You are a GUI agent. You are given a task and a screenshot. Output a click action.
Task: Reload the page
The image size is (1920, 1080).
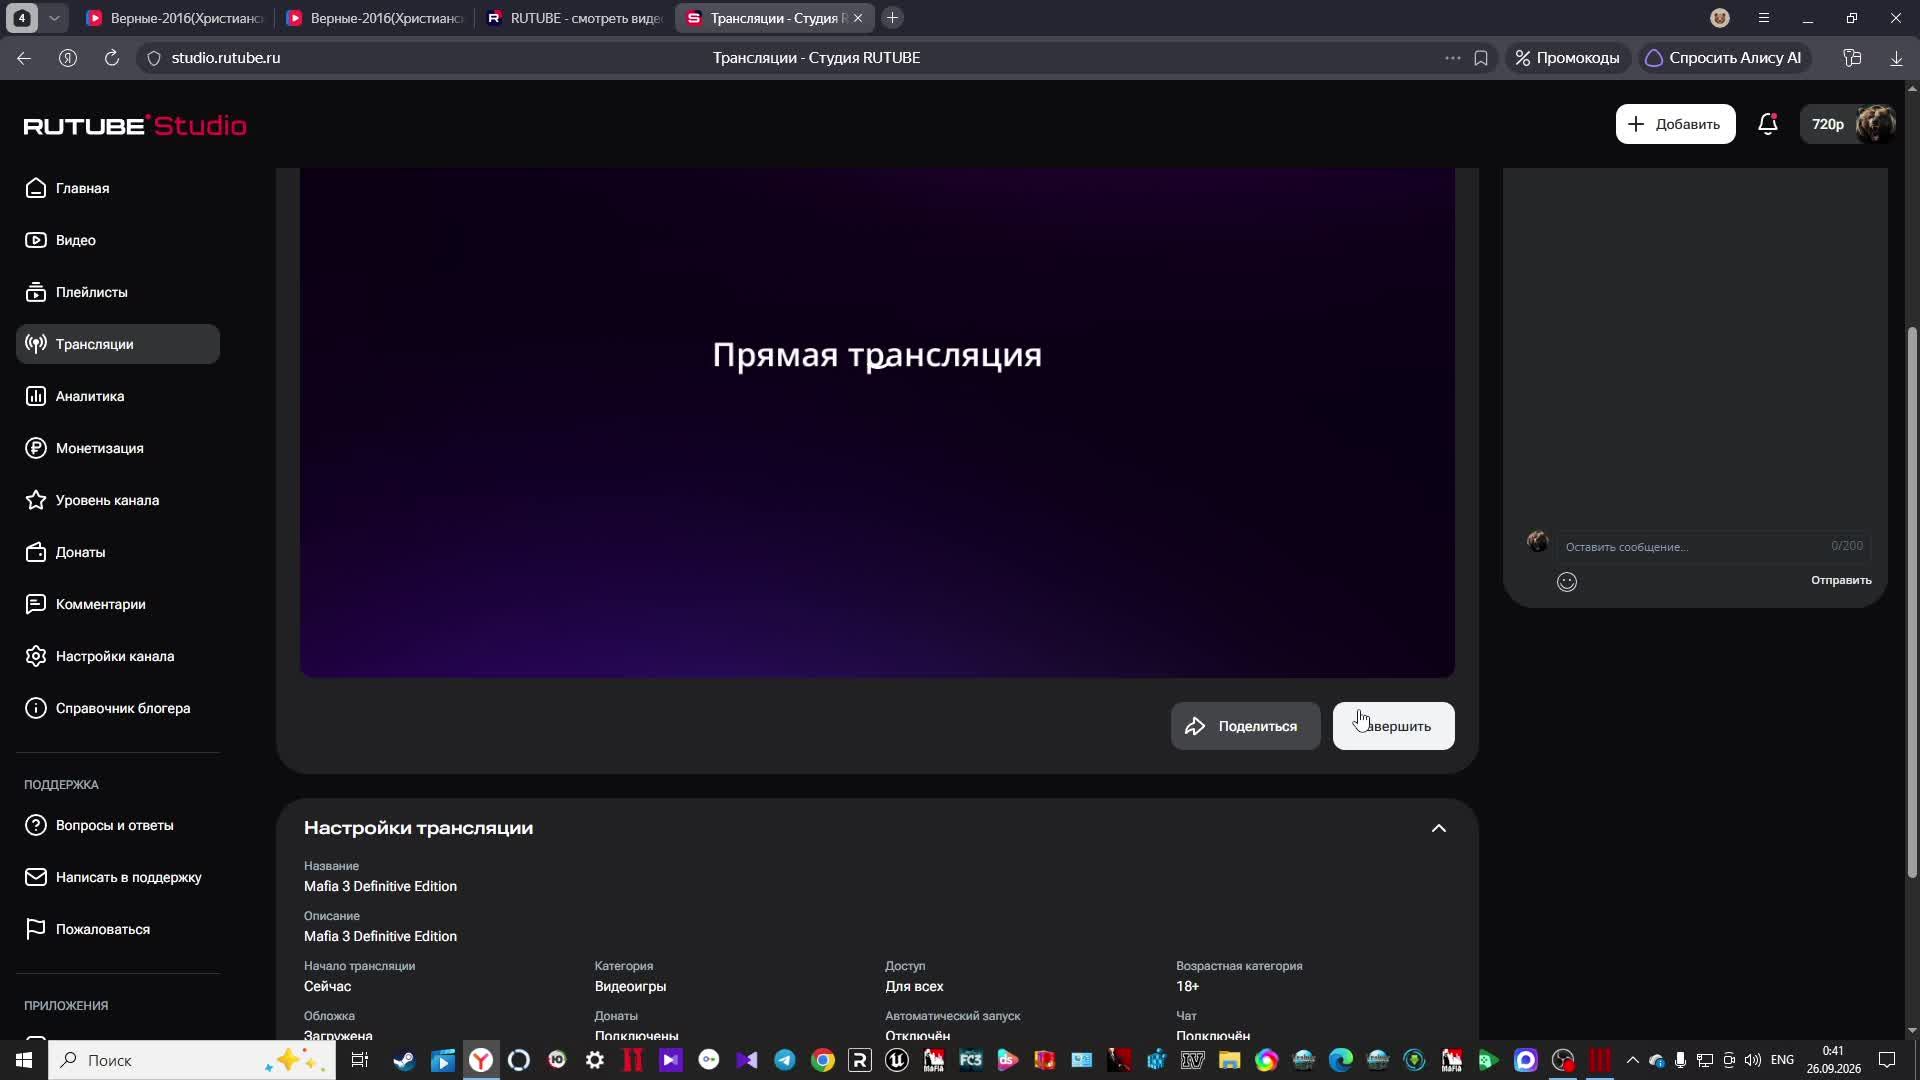[112, 58]
